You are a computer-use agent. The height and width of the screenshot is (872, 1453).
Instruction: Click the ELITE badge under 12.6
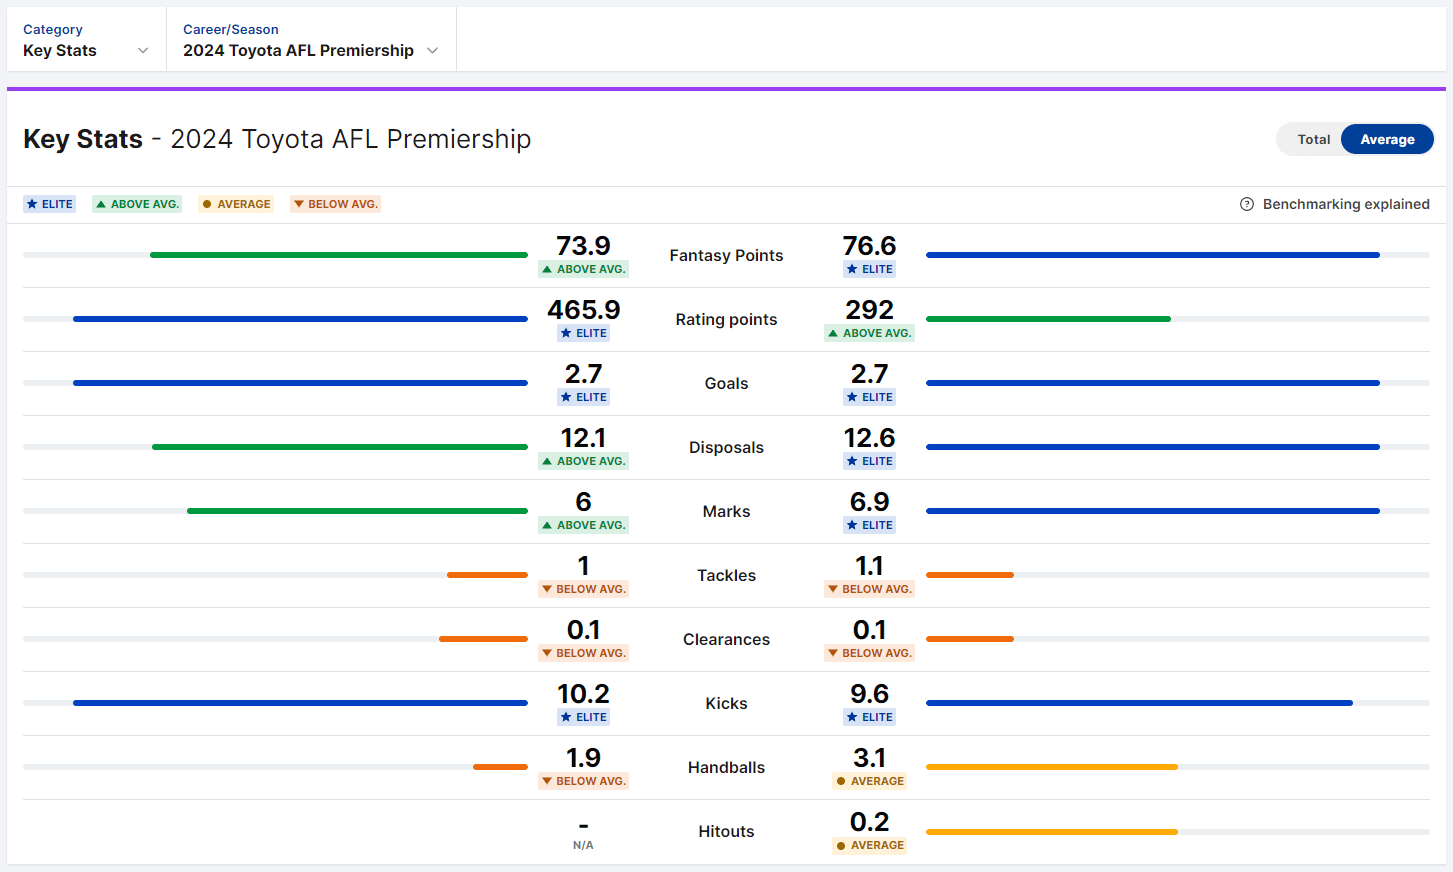869,461
